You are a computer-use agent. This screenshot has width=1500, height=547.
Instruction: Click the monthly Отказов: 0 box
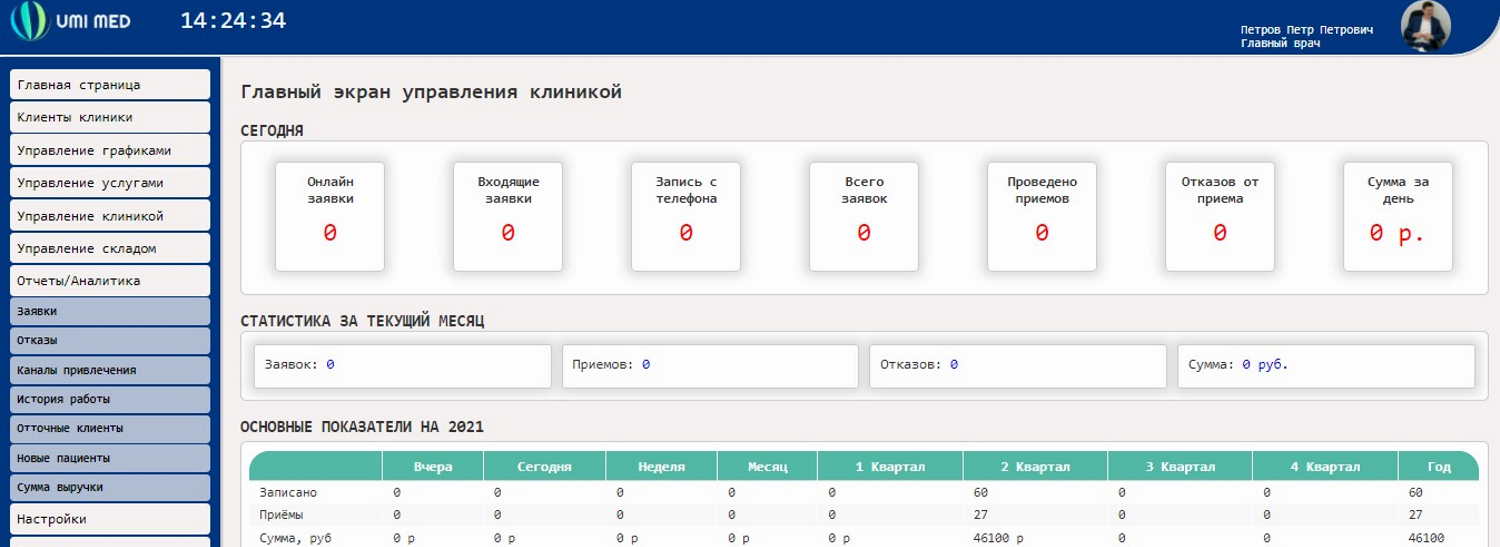point(1018,366)
